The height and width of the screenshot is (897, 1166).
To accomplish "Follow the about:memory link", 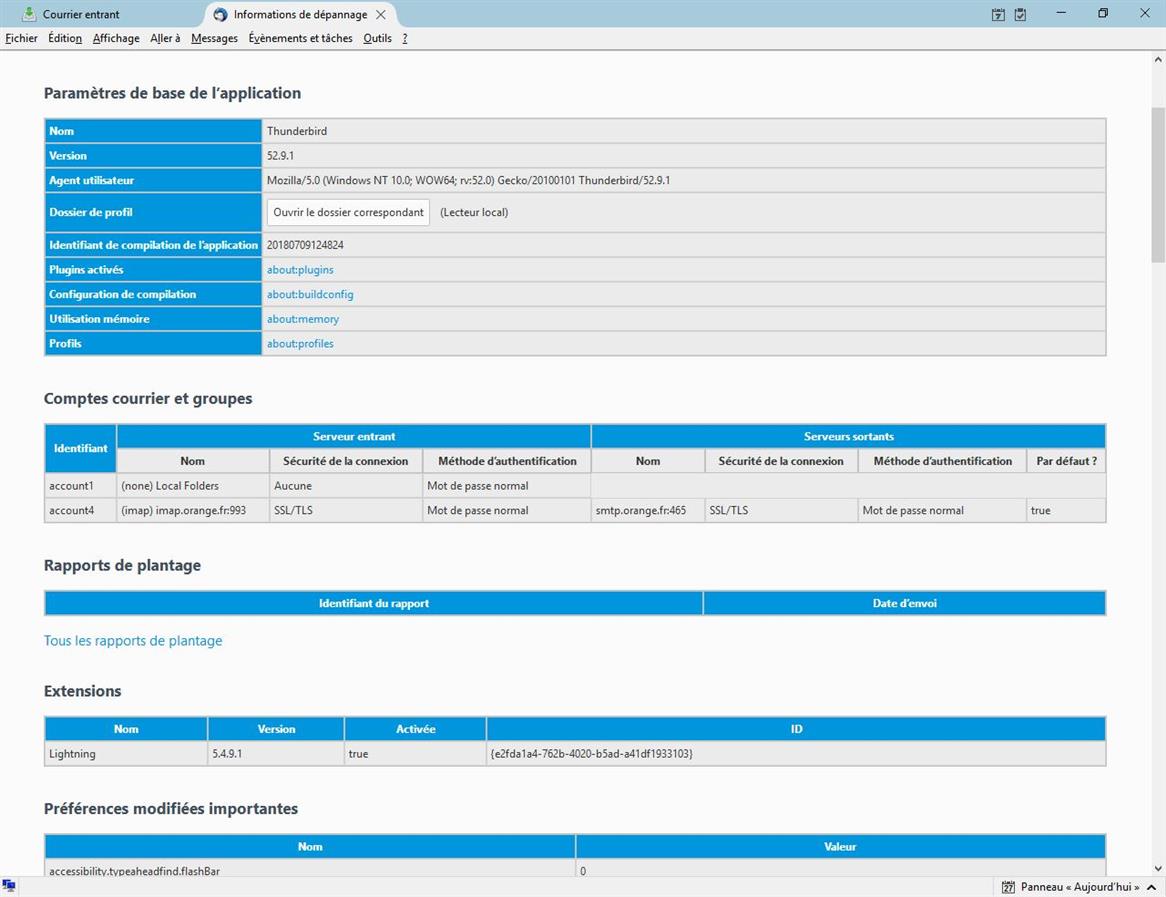I will 303,319.
